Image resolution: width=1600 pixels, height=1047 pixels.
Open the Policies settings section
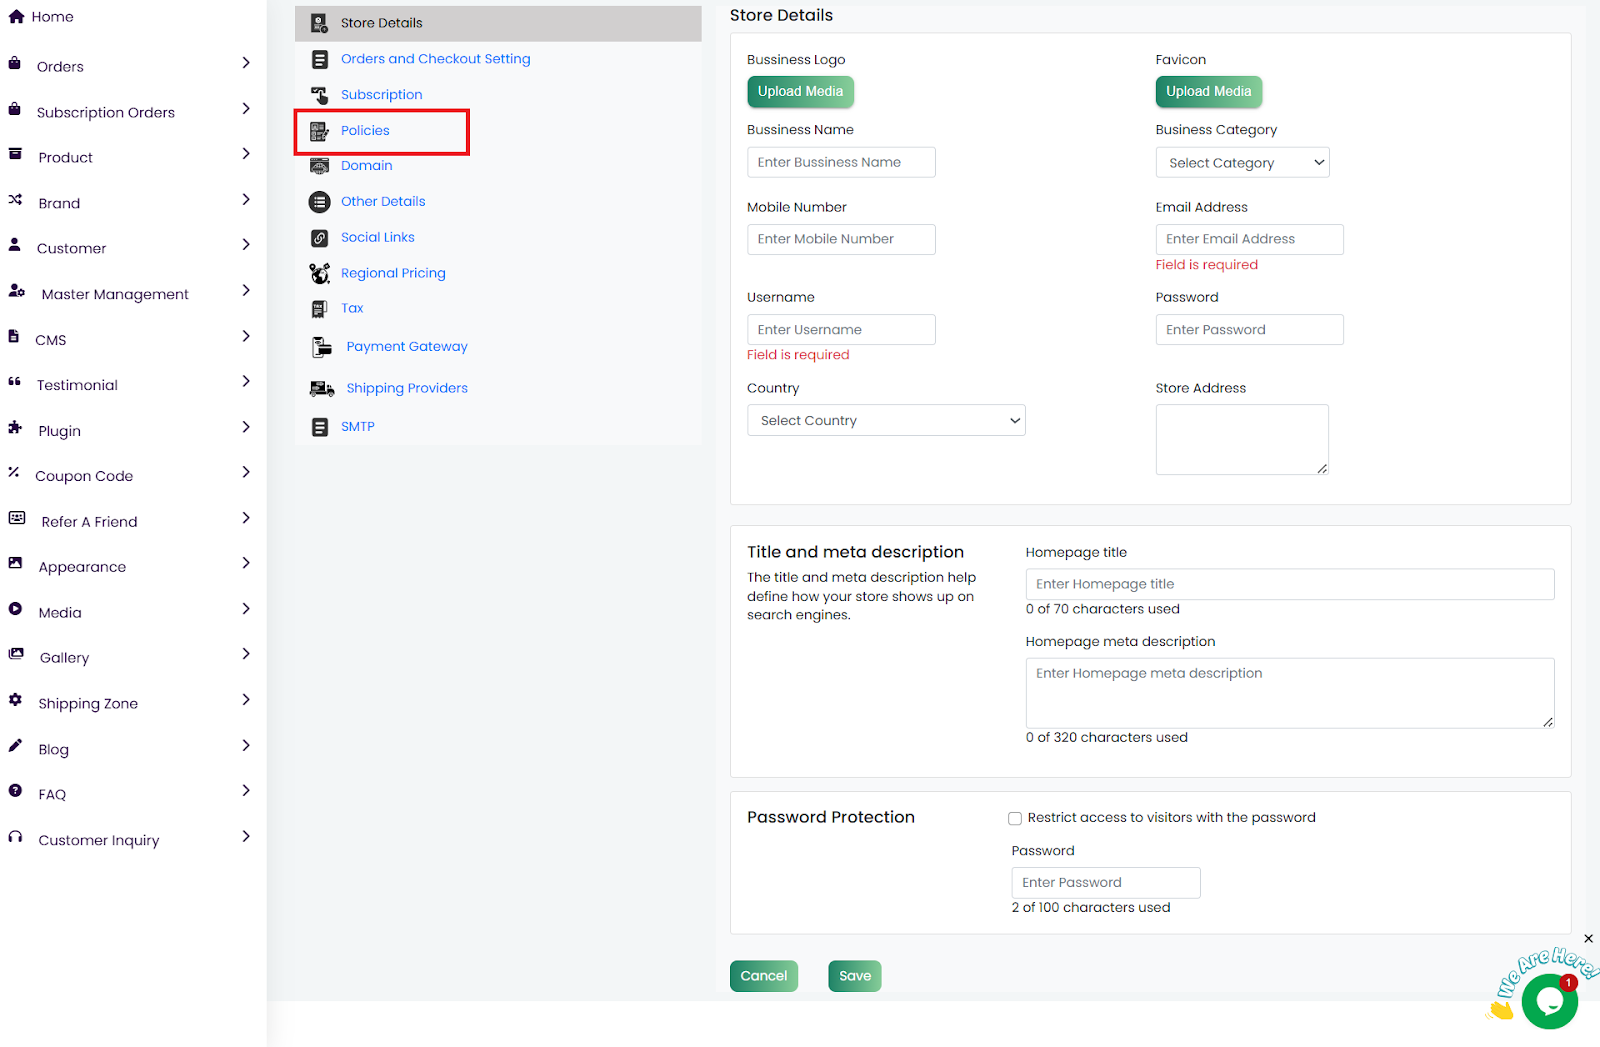(x=365, y=131)
